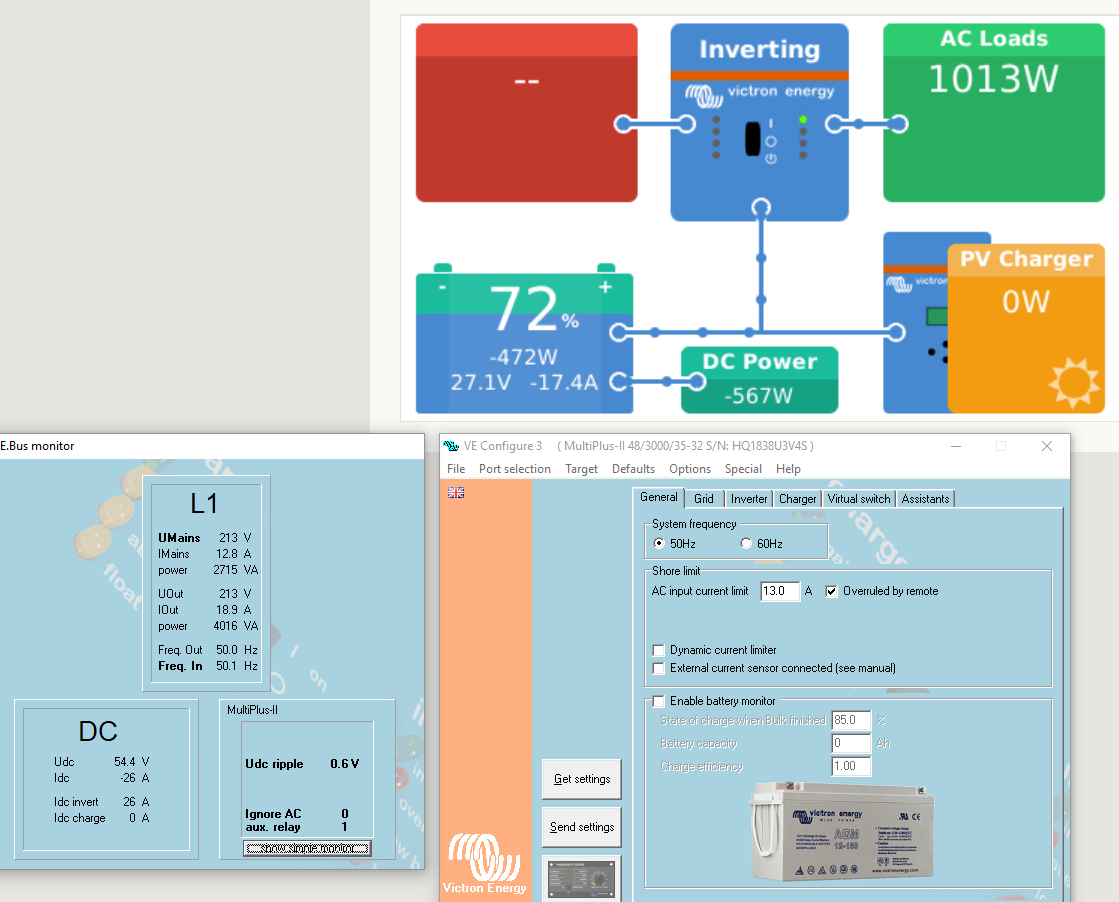Open the Target menu
The width and height of the screenshot is (1119, 902).
tap(582, 469)
